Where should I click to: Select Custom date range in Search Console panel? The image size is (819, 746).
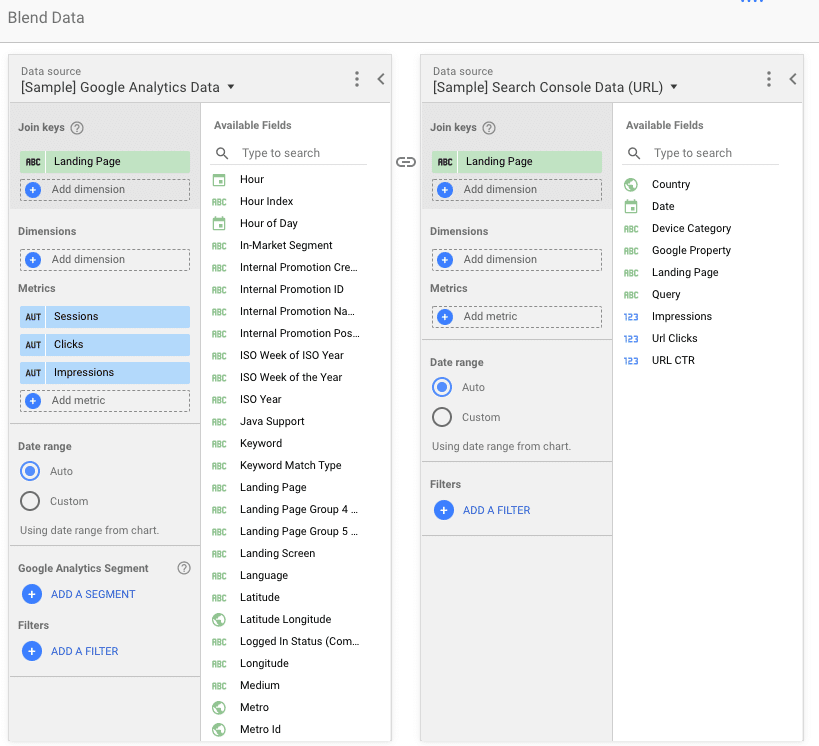pos(442,417)
